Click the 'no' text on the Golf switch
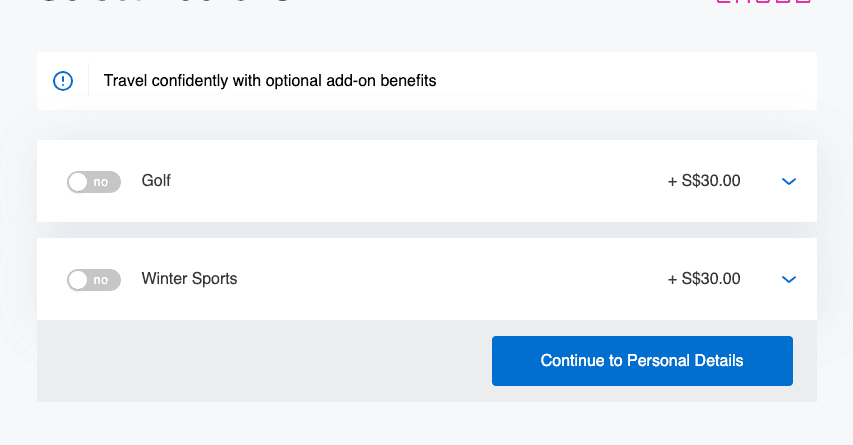The height and width of the screenshot is (445, 853). (x=101, y=182)
